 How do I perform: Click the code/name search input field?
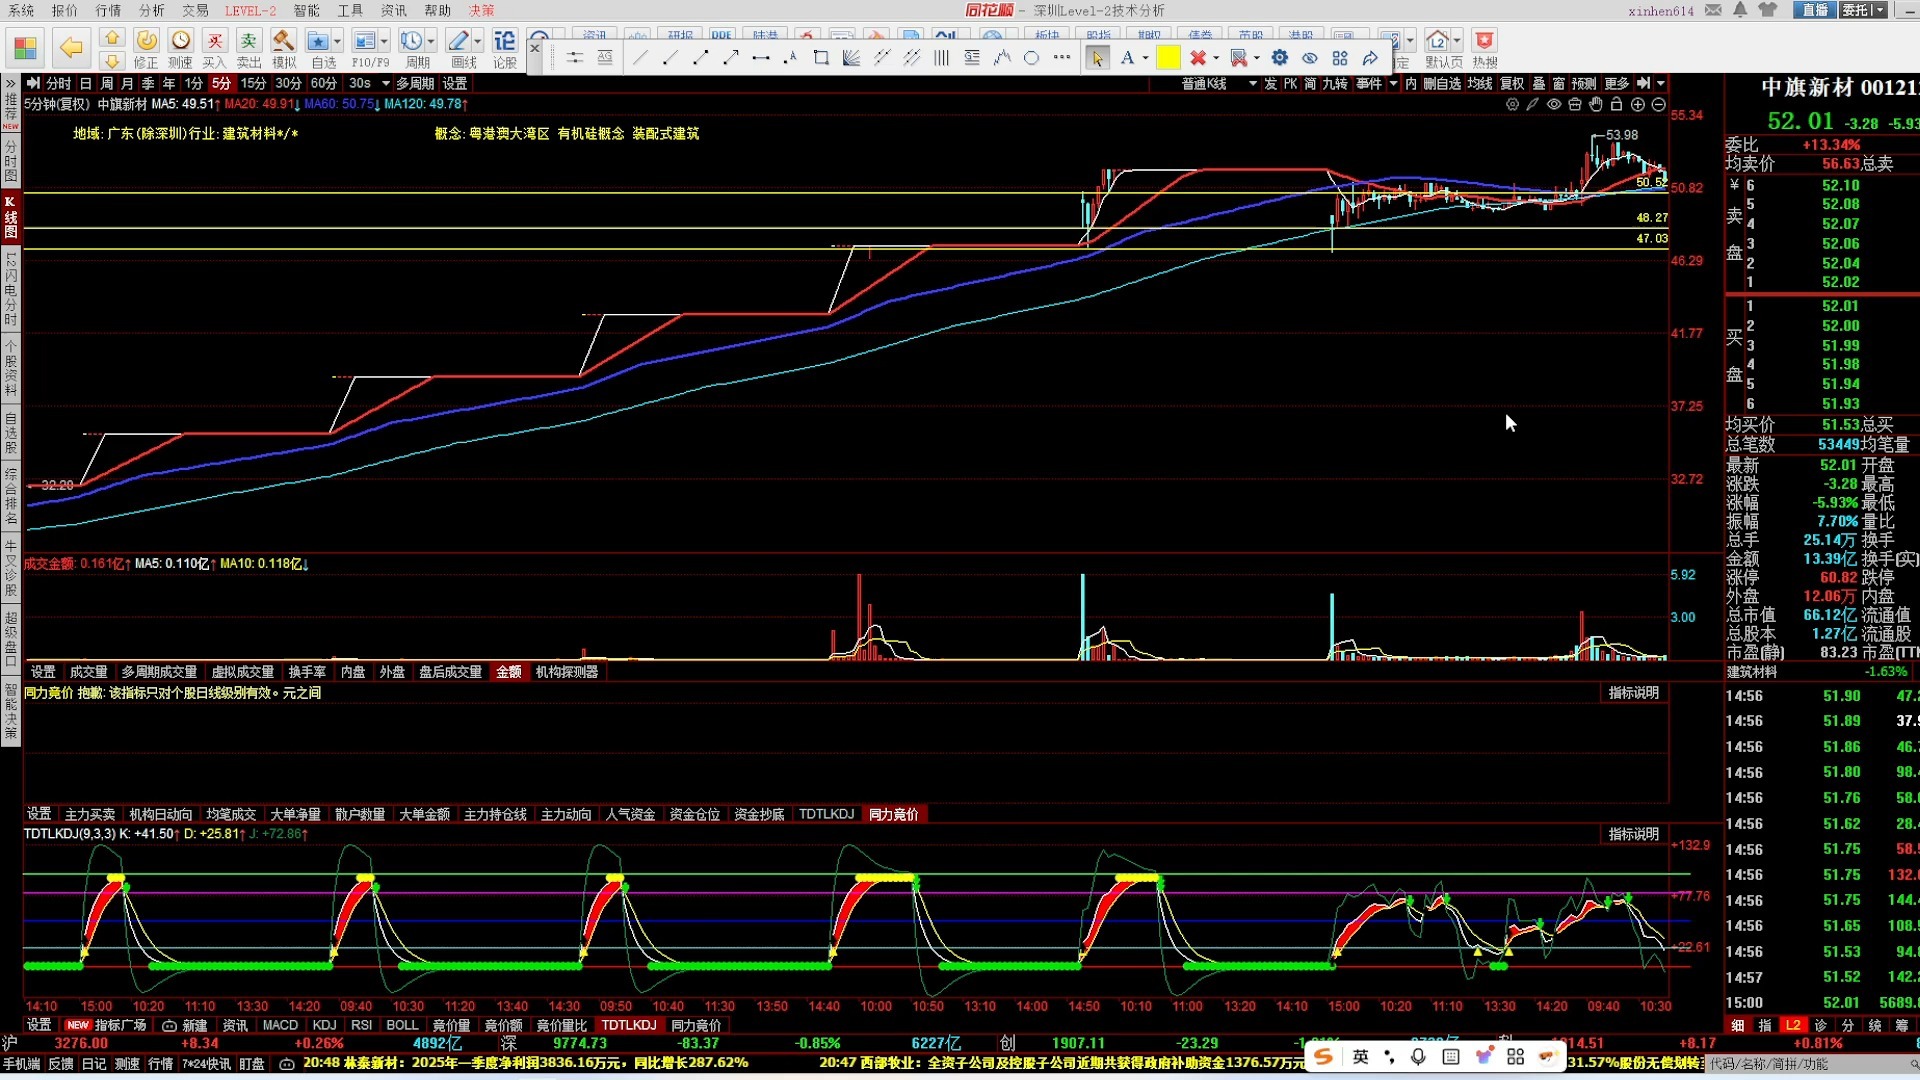[1813, 1064]
